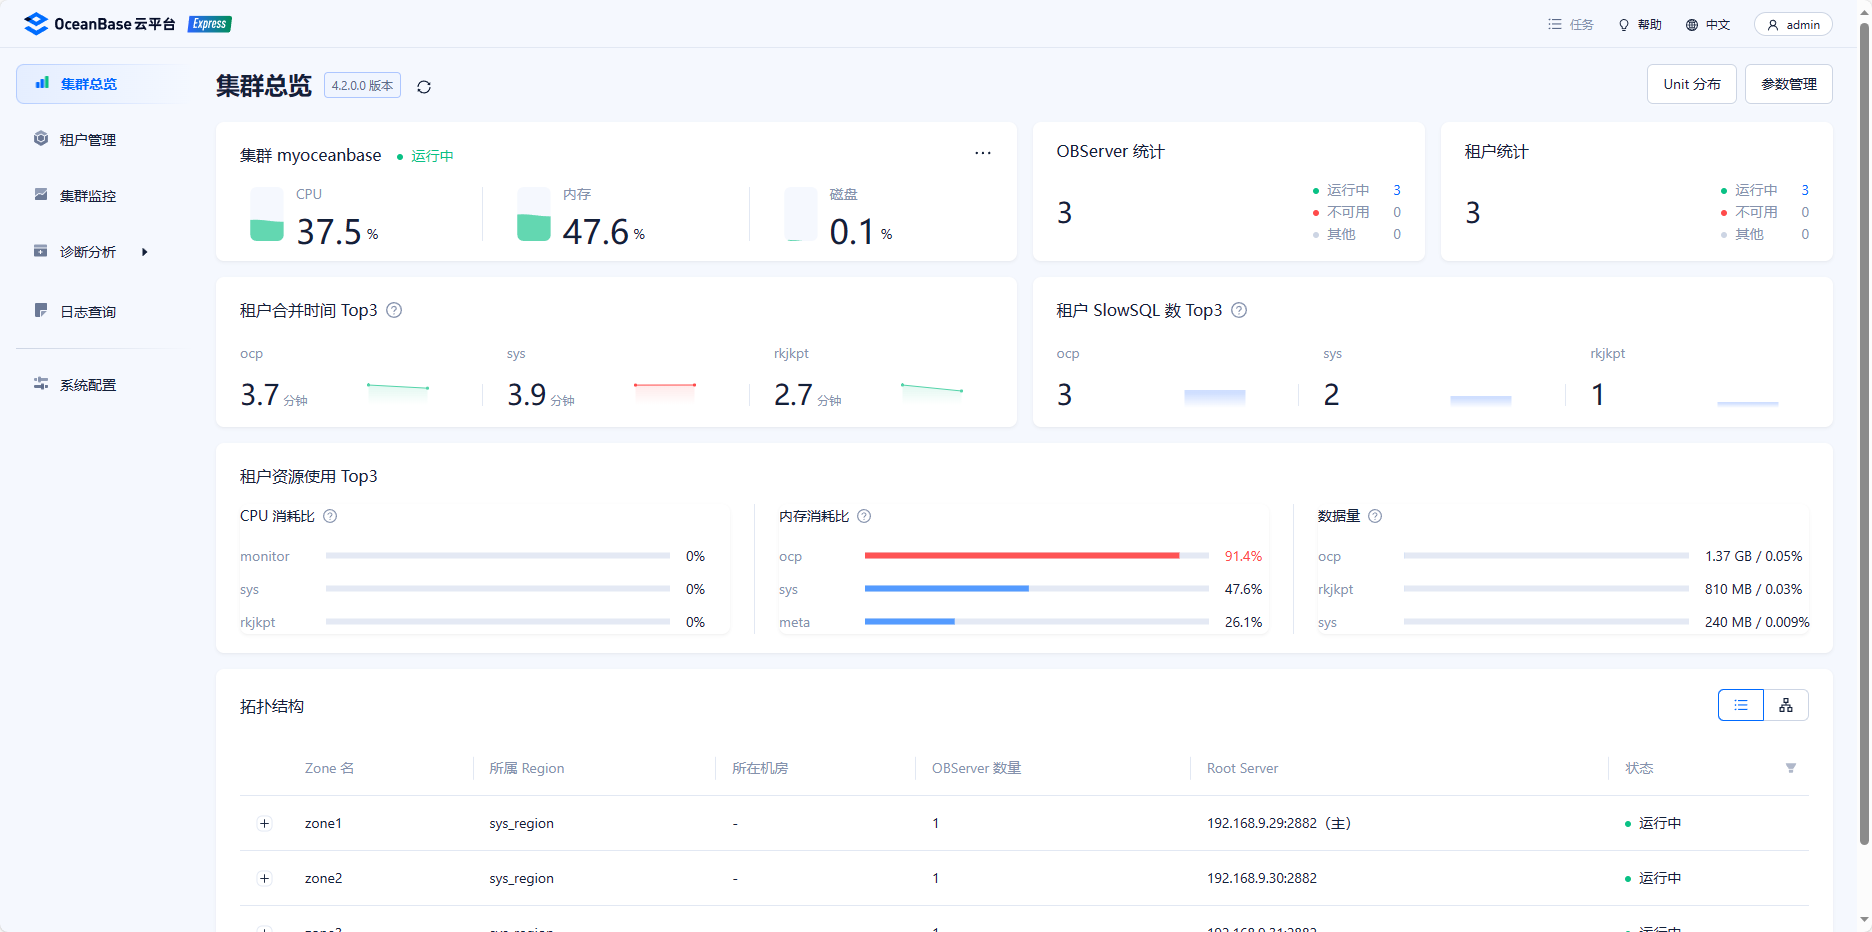Click the OceanBase logo icon
The image size is (1872, 932).
36,24
